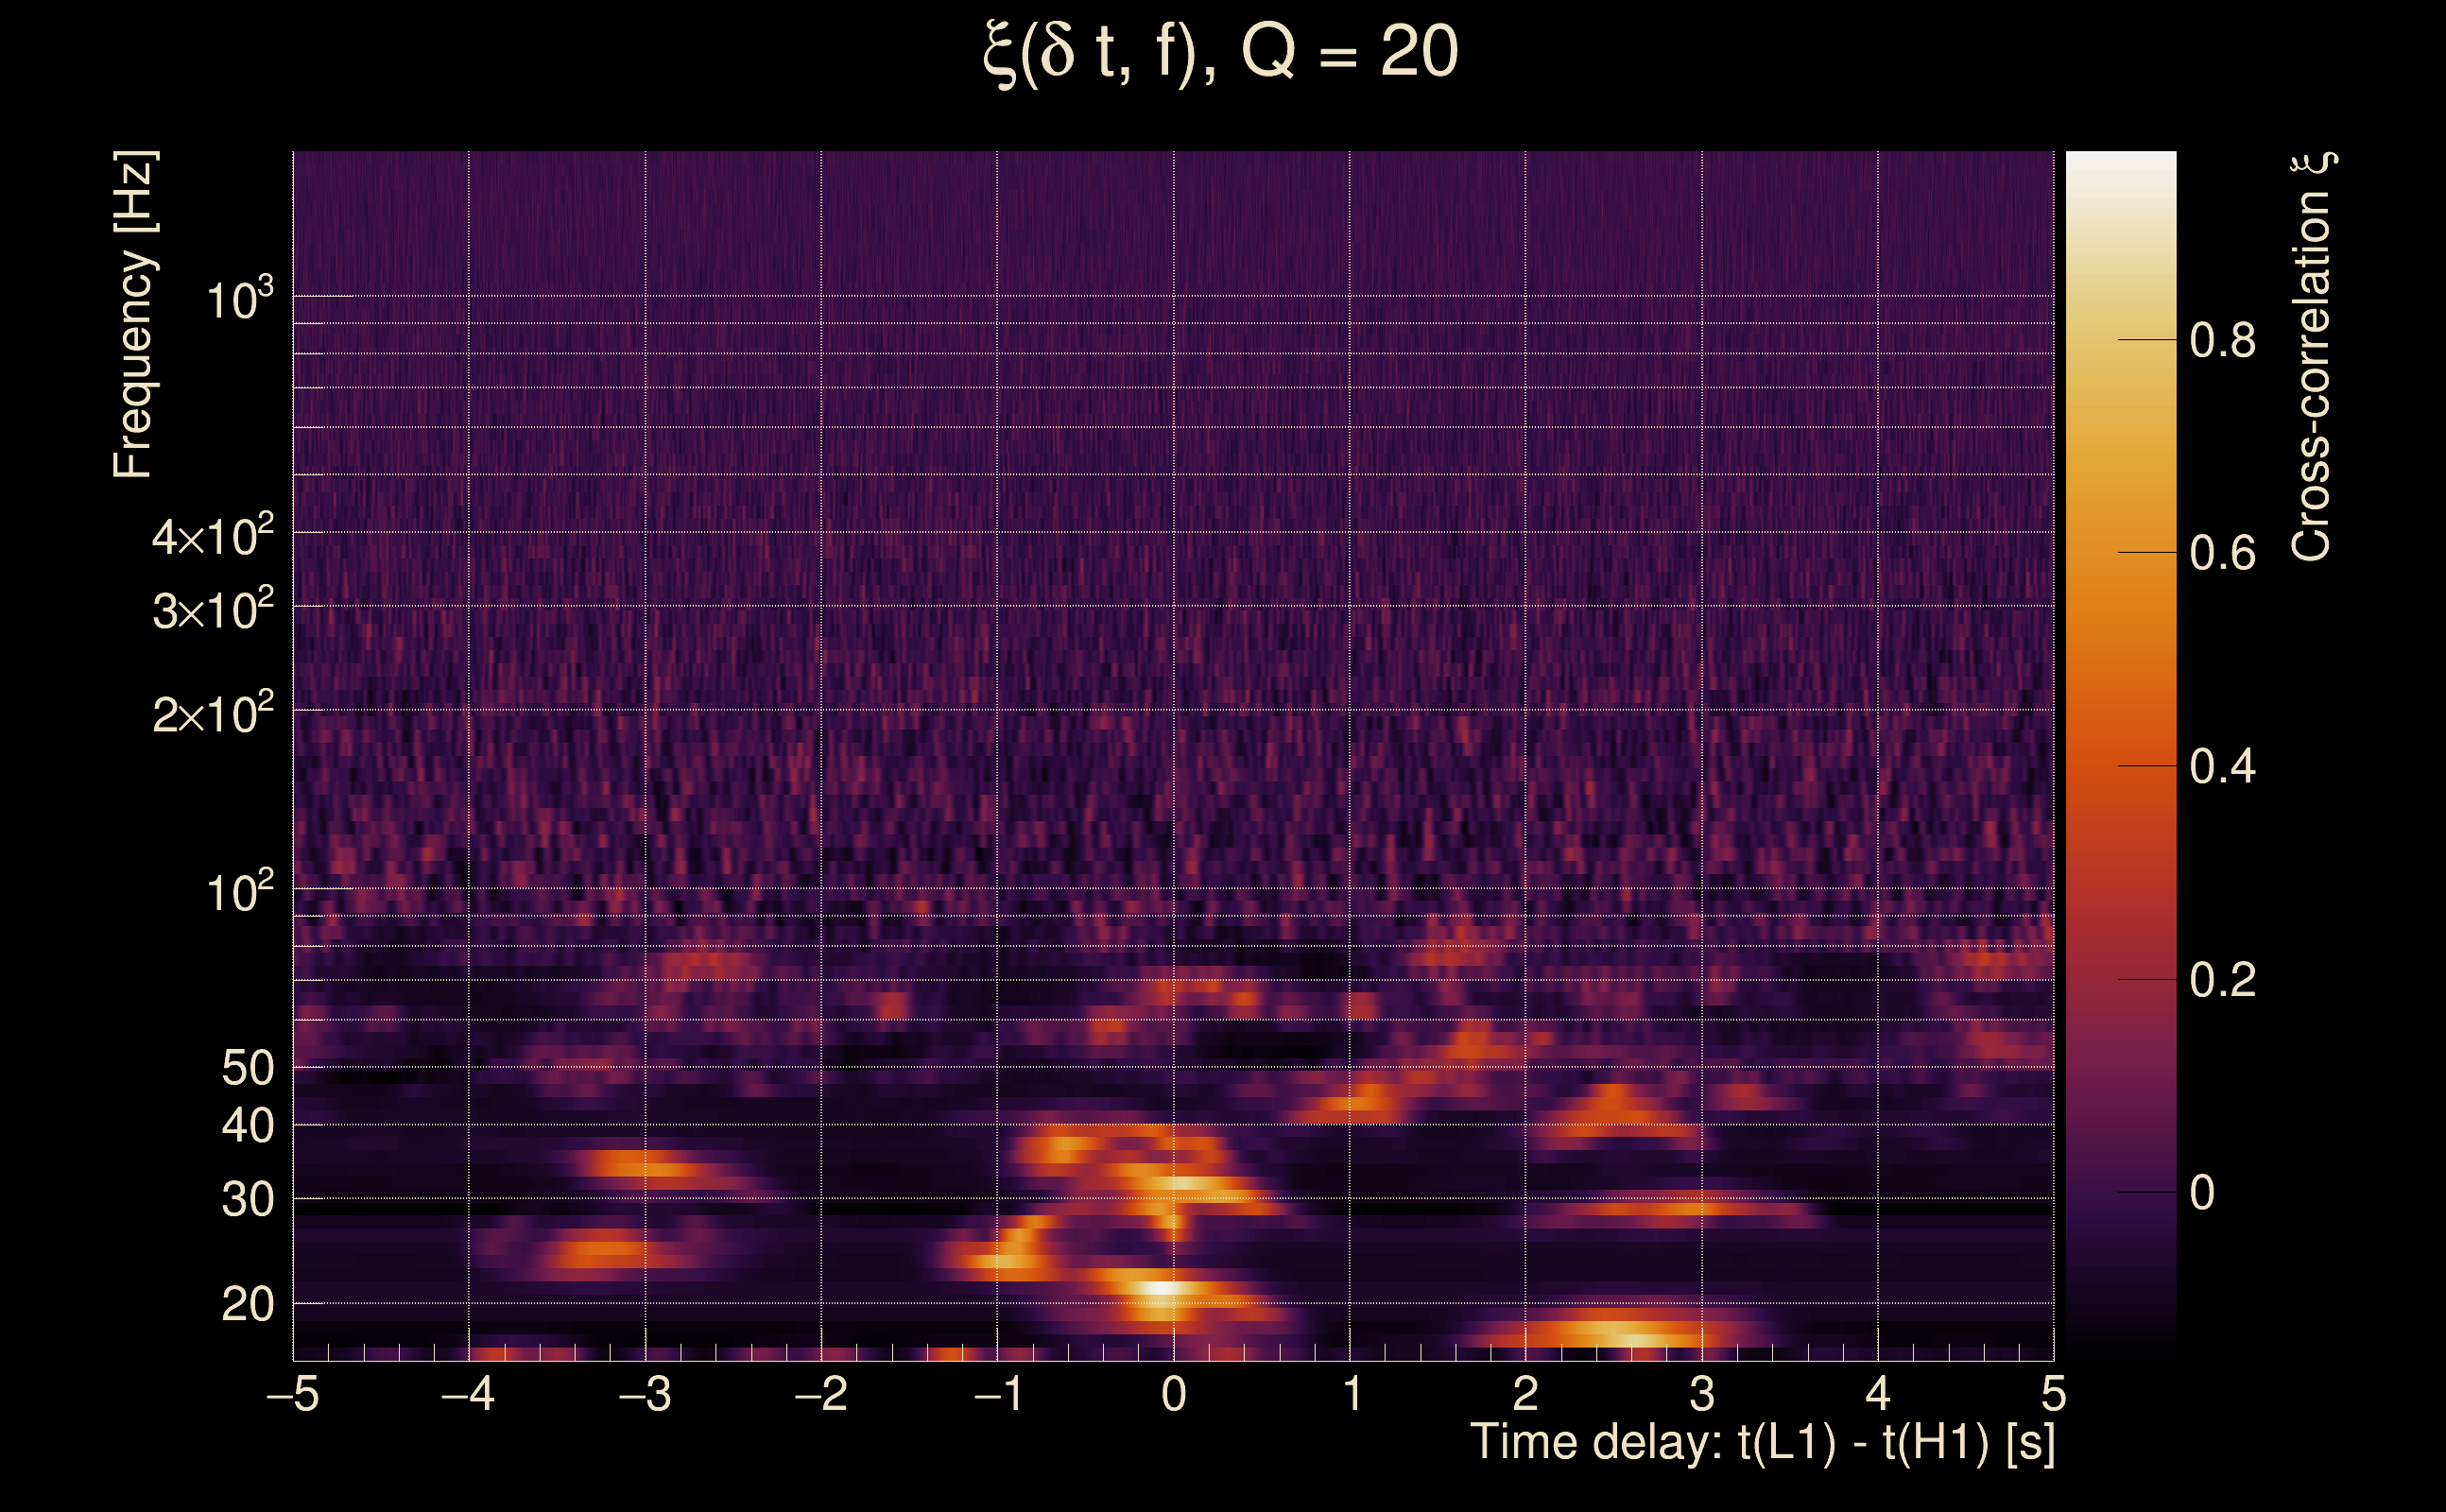Click the 0.6 tick label on colorbar
This screenshot has width=2446, height=1512.
click(2222, 554)
